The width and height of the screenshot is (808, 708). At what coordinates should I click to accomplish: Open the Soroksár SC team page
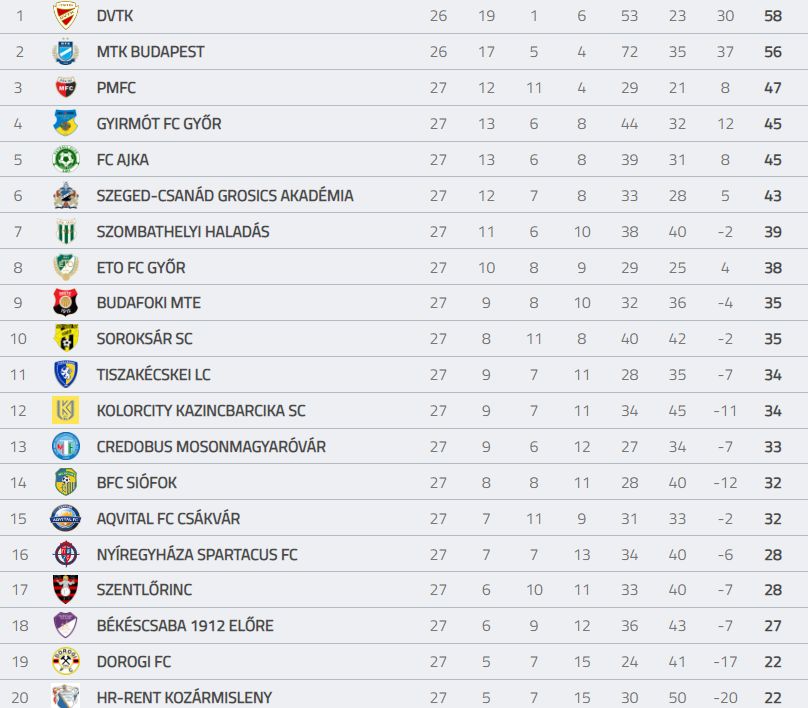tap(144, 339)
